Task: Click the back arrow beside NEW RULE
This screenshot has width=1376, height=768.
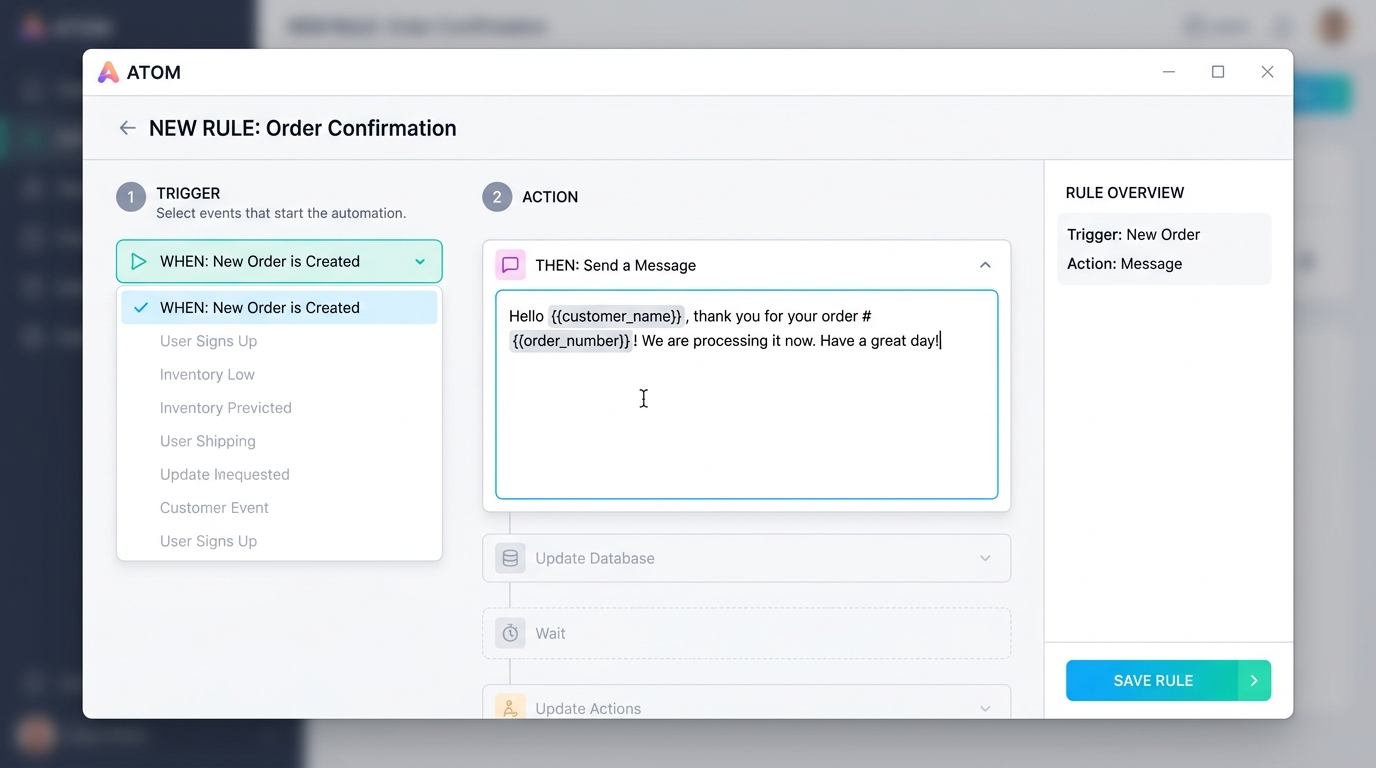Action: [127, 128]
